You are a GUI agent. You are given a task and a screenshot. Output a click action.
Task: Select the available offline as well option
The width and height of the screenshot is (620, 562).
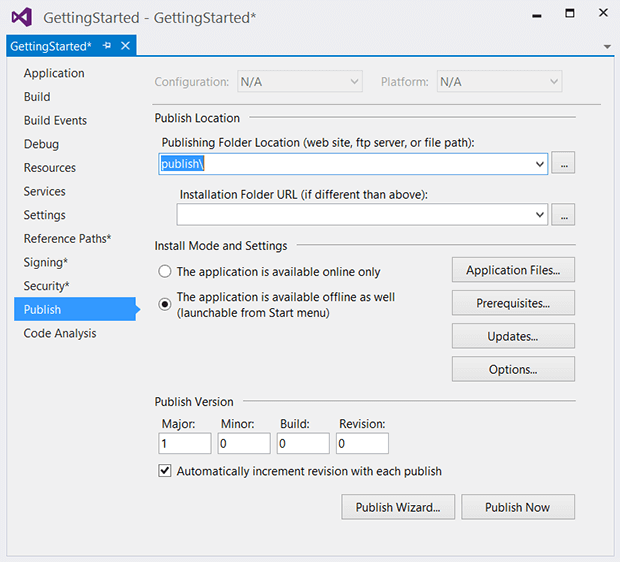[165, 304]
